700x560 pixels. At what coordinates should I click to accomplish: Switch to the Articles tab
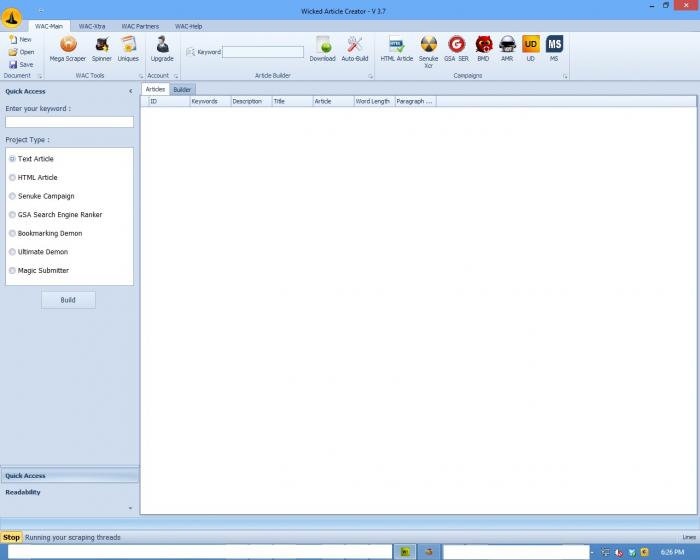tap(155, 89)
